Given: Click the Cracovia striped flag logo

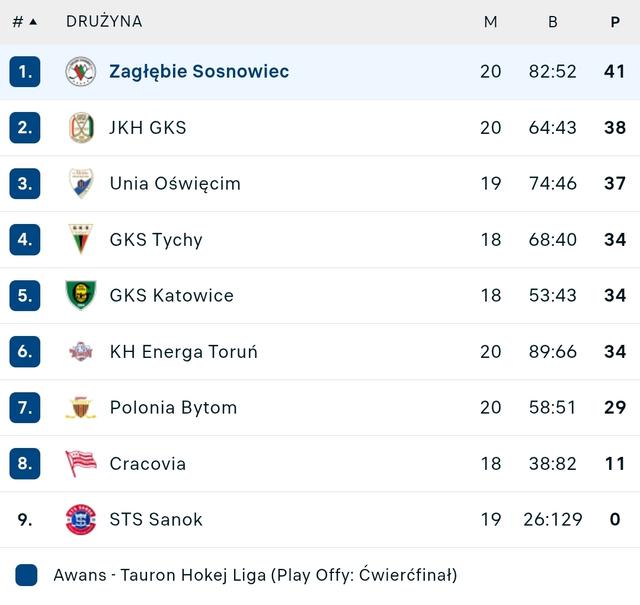Looking at the screenshot, I should (80, 463).
